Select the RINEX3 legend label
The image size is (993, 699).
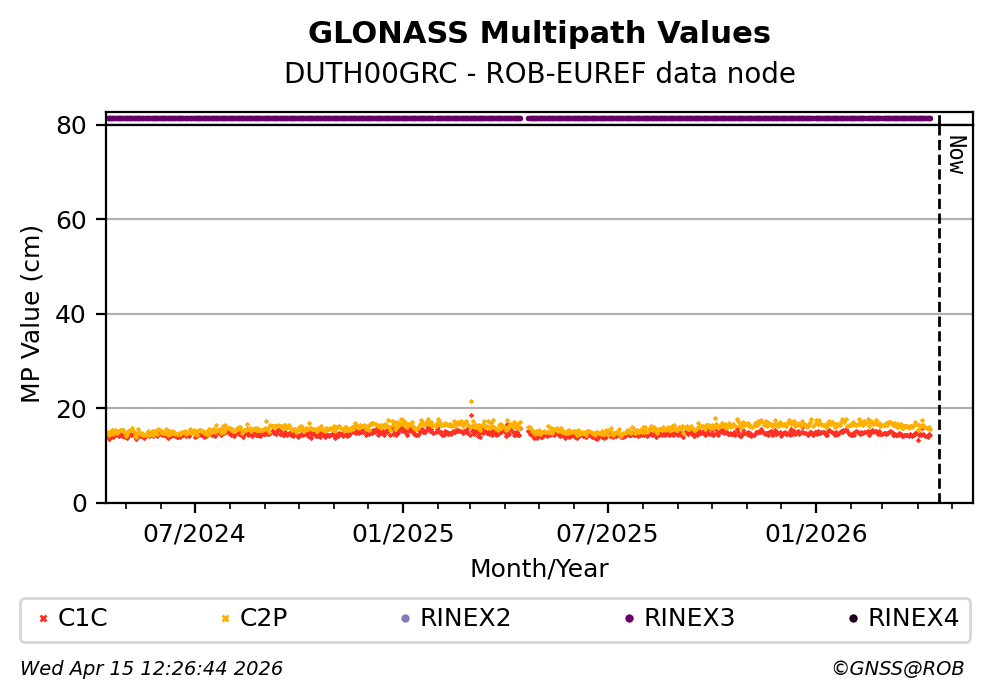point(689,619)
